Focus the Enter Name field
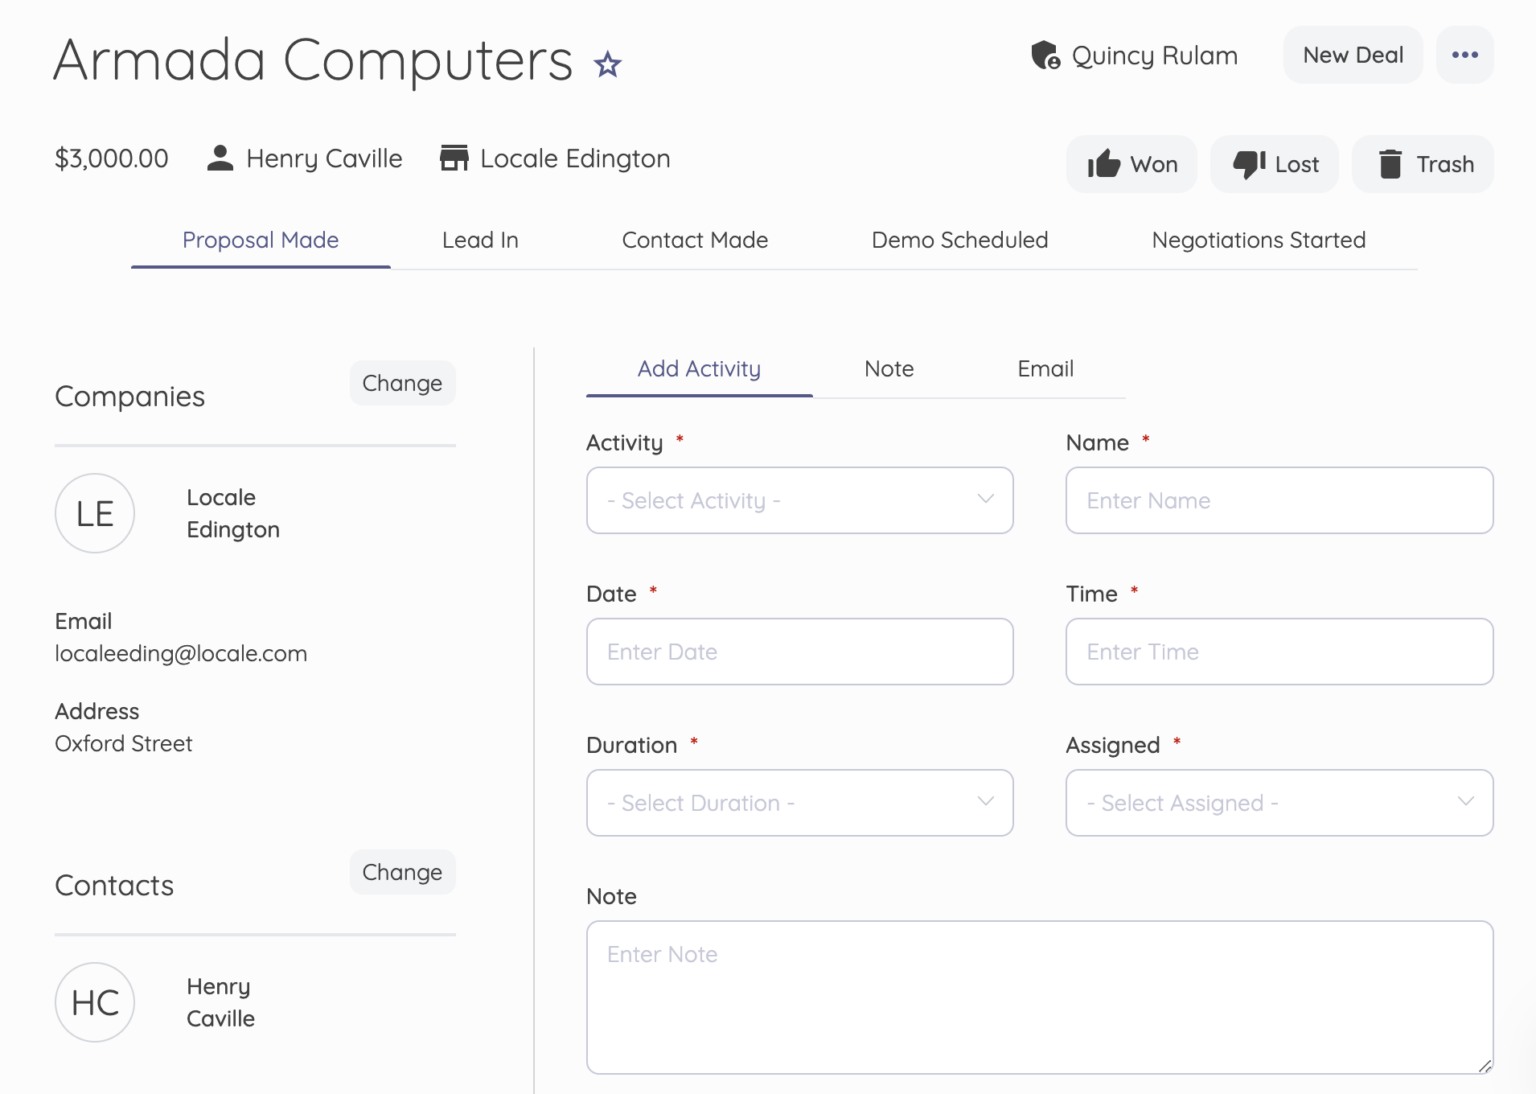1536x1094 pixels. pyautogui.click(x=1280, y=500)
